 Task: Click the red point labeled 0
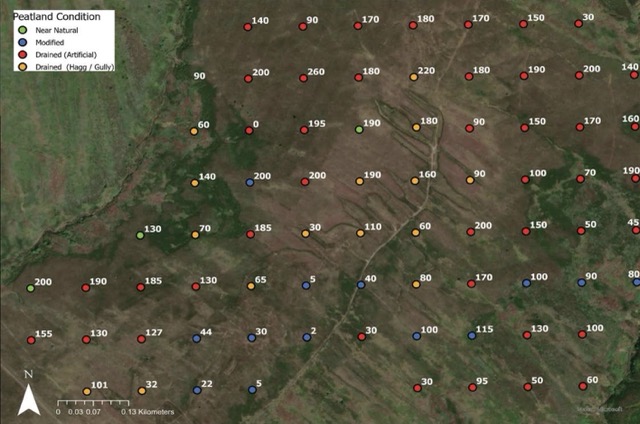pyautogui.click(x=249, y=130)
